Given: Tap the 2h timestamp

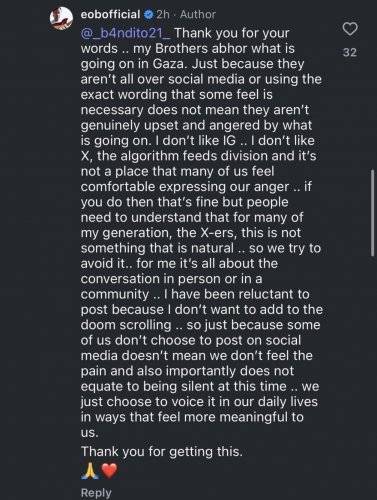Looking at the screenshot, I should click(x=163, y=14).
